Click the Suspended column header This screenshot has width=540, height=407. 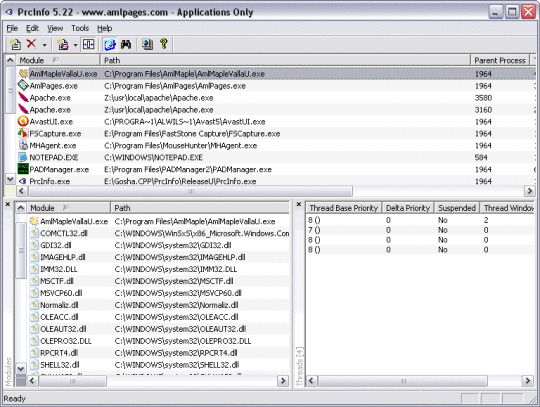457,208
